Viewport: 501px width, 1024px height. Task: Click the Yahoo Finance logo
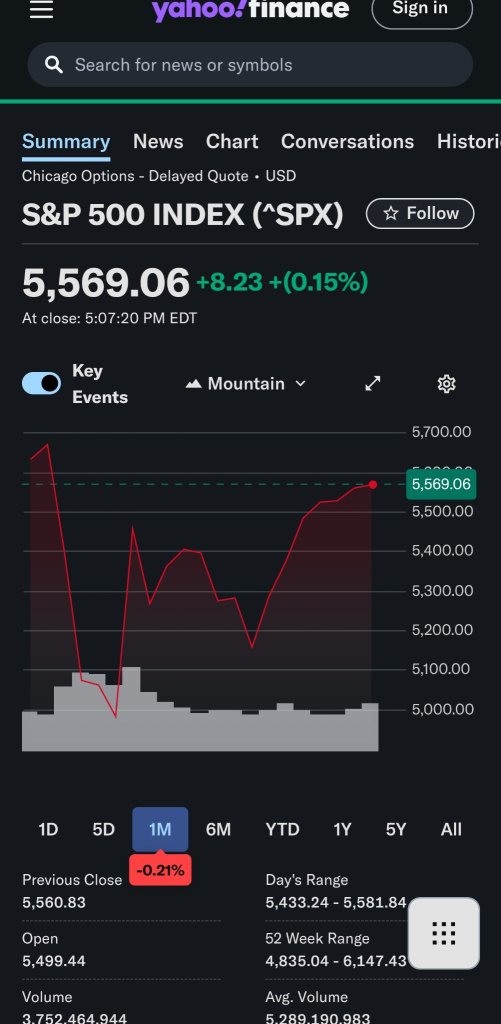click(x=250, y=9)
